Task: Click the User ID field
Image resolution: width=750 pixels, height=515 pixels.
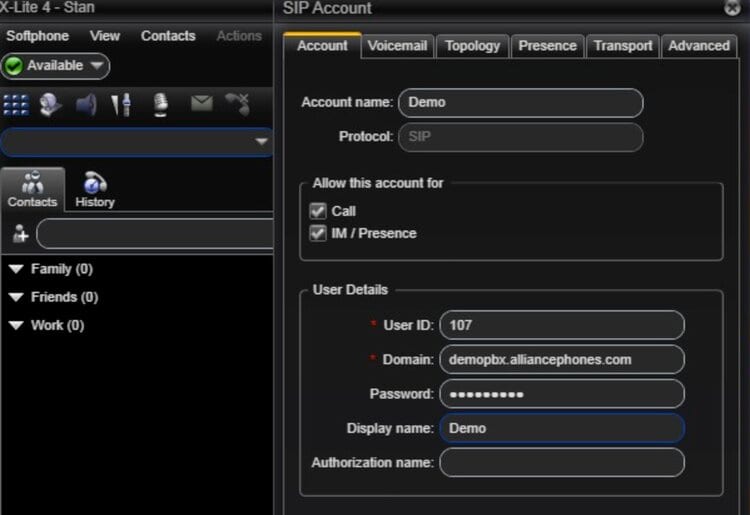Action: click(562, 325)
